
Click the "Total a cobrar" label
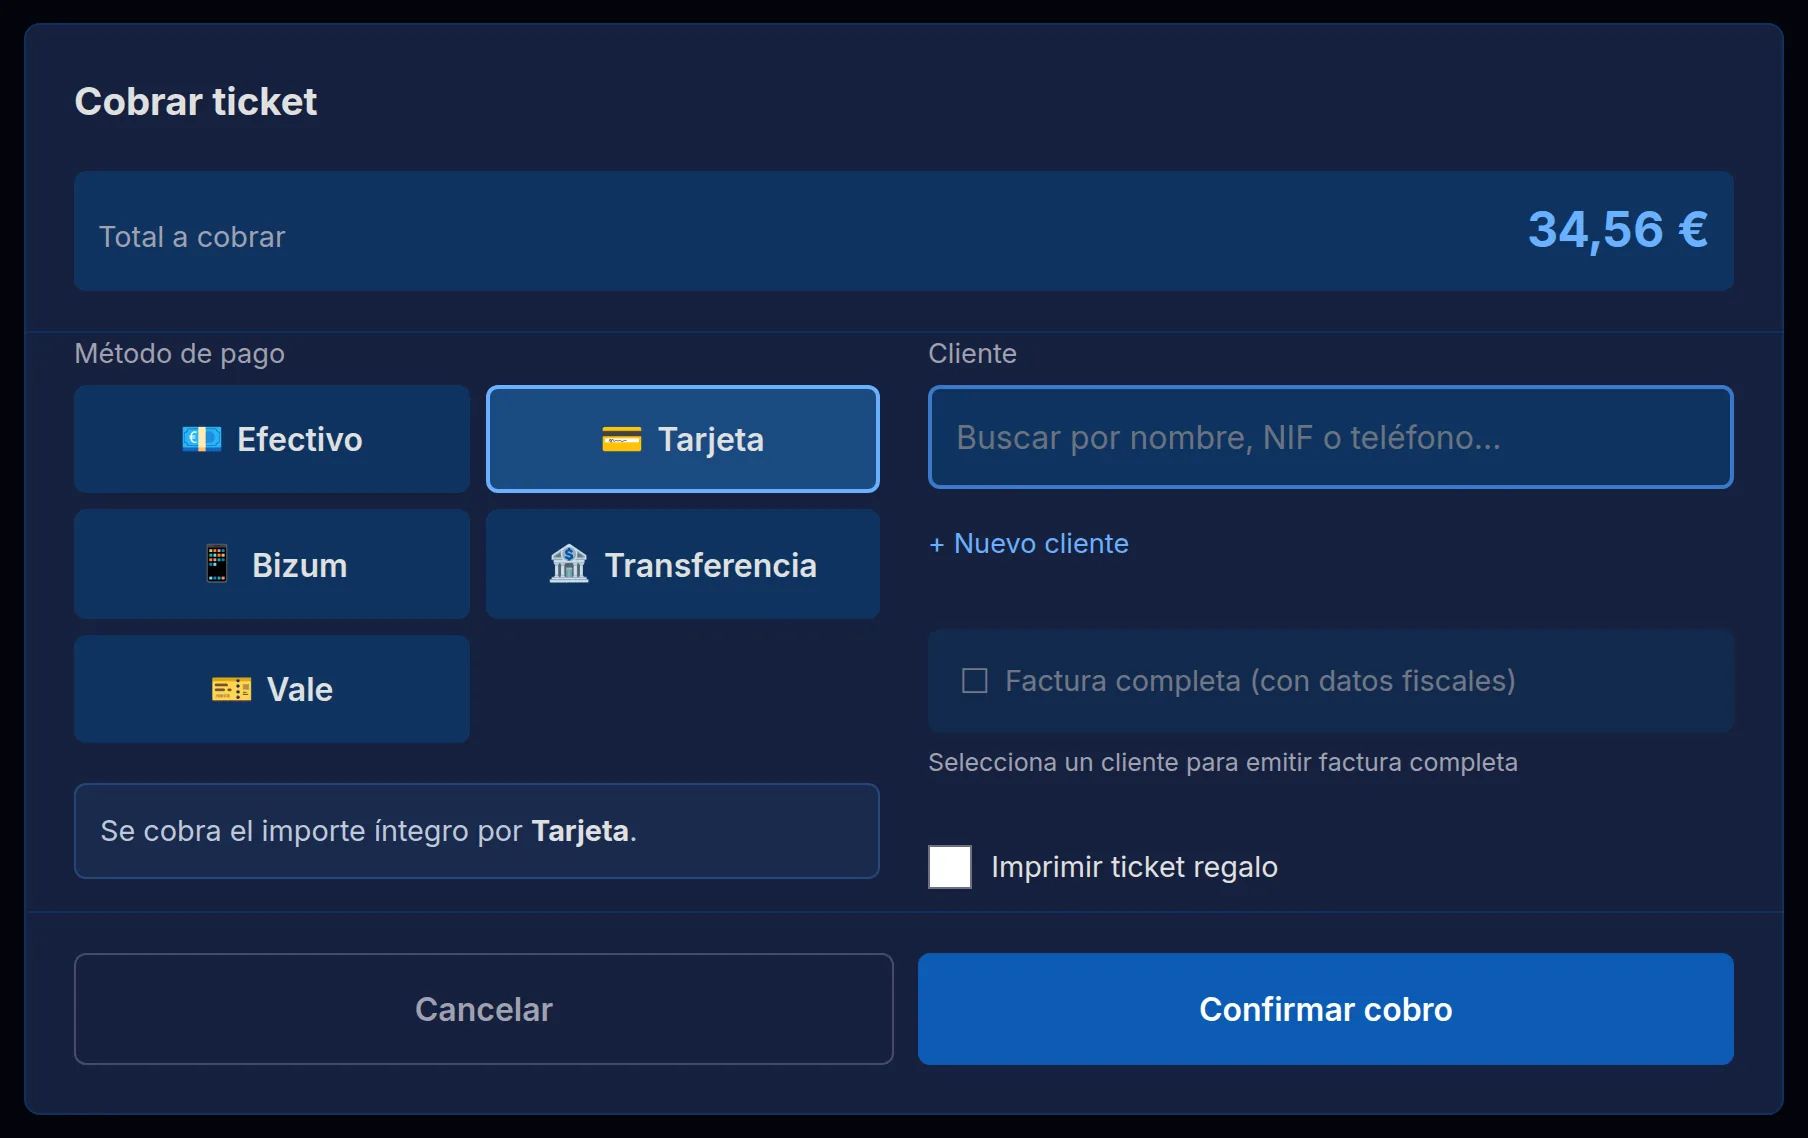coord(192,237)
